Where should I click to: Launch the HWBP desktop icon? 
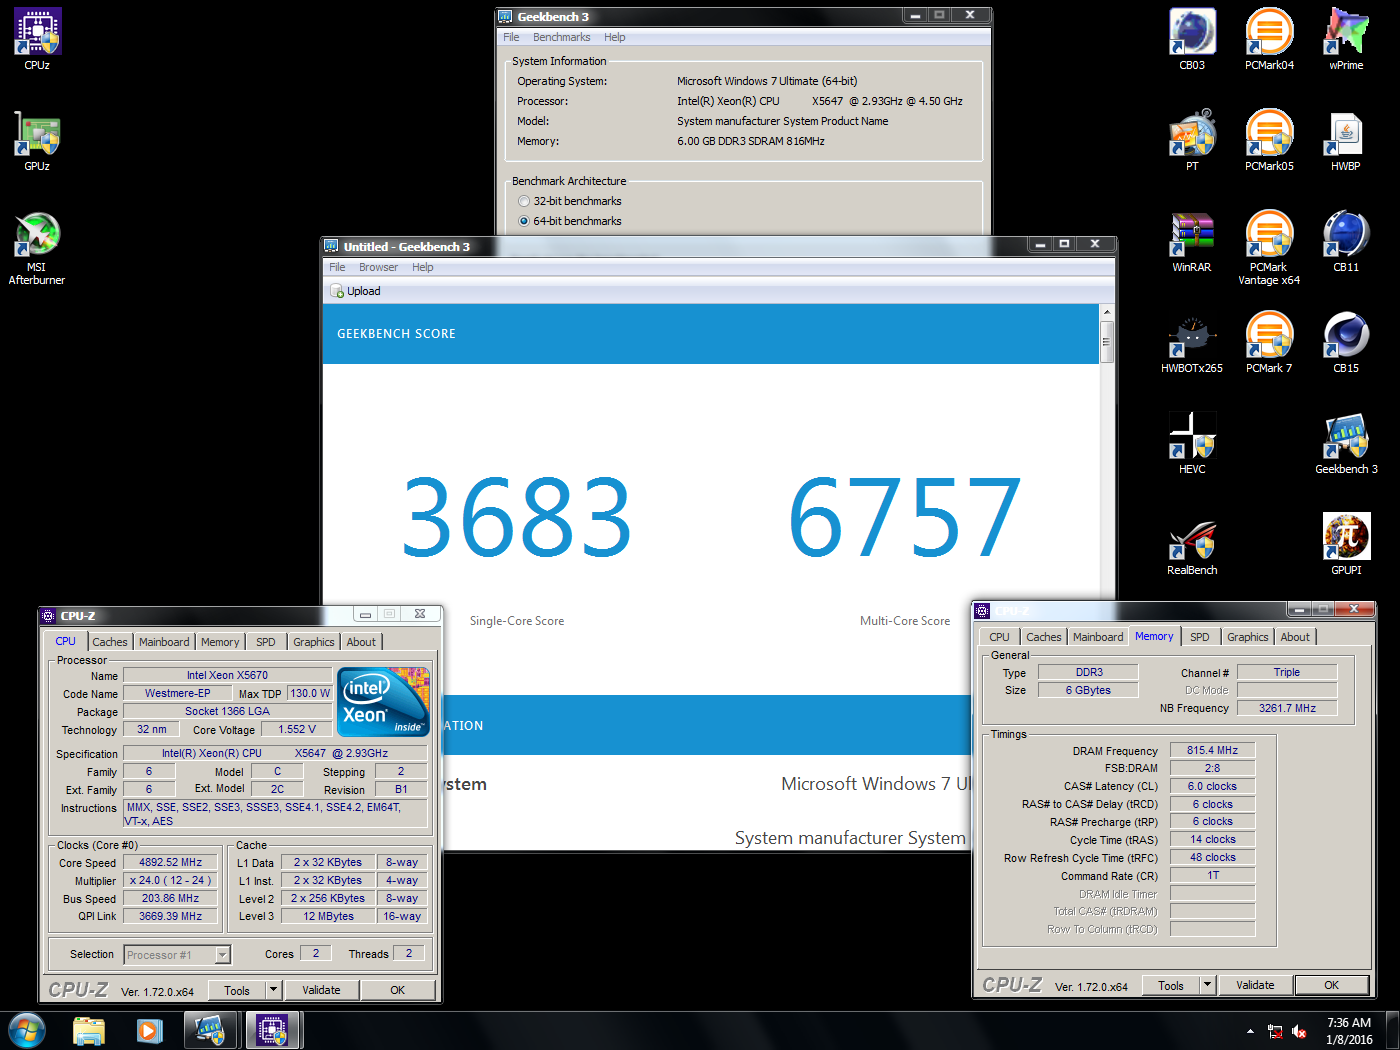[x=1346, y=140]
